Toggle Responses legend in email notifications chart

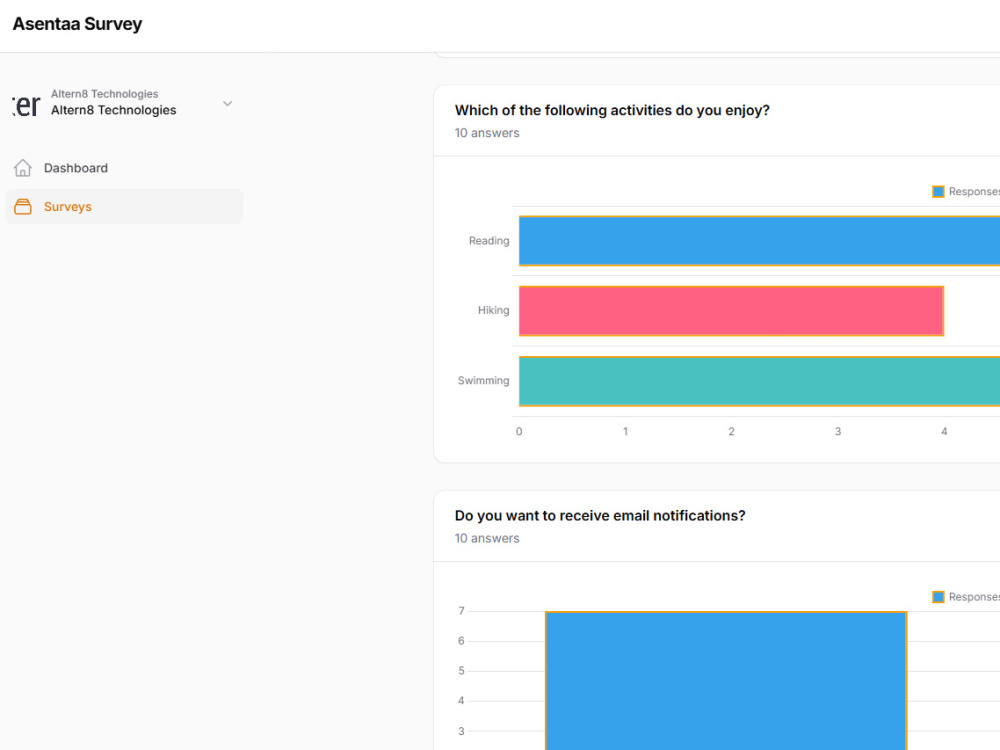coord(966,597)
